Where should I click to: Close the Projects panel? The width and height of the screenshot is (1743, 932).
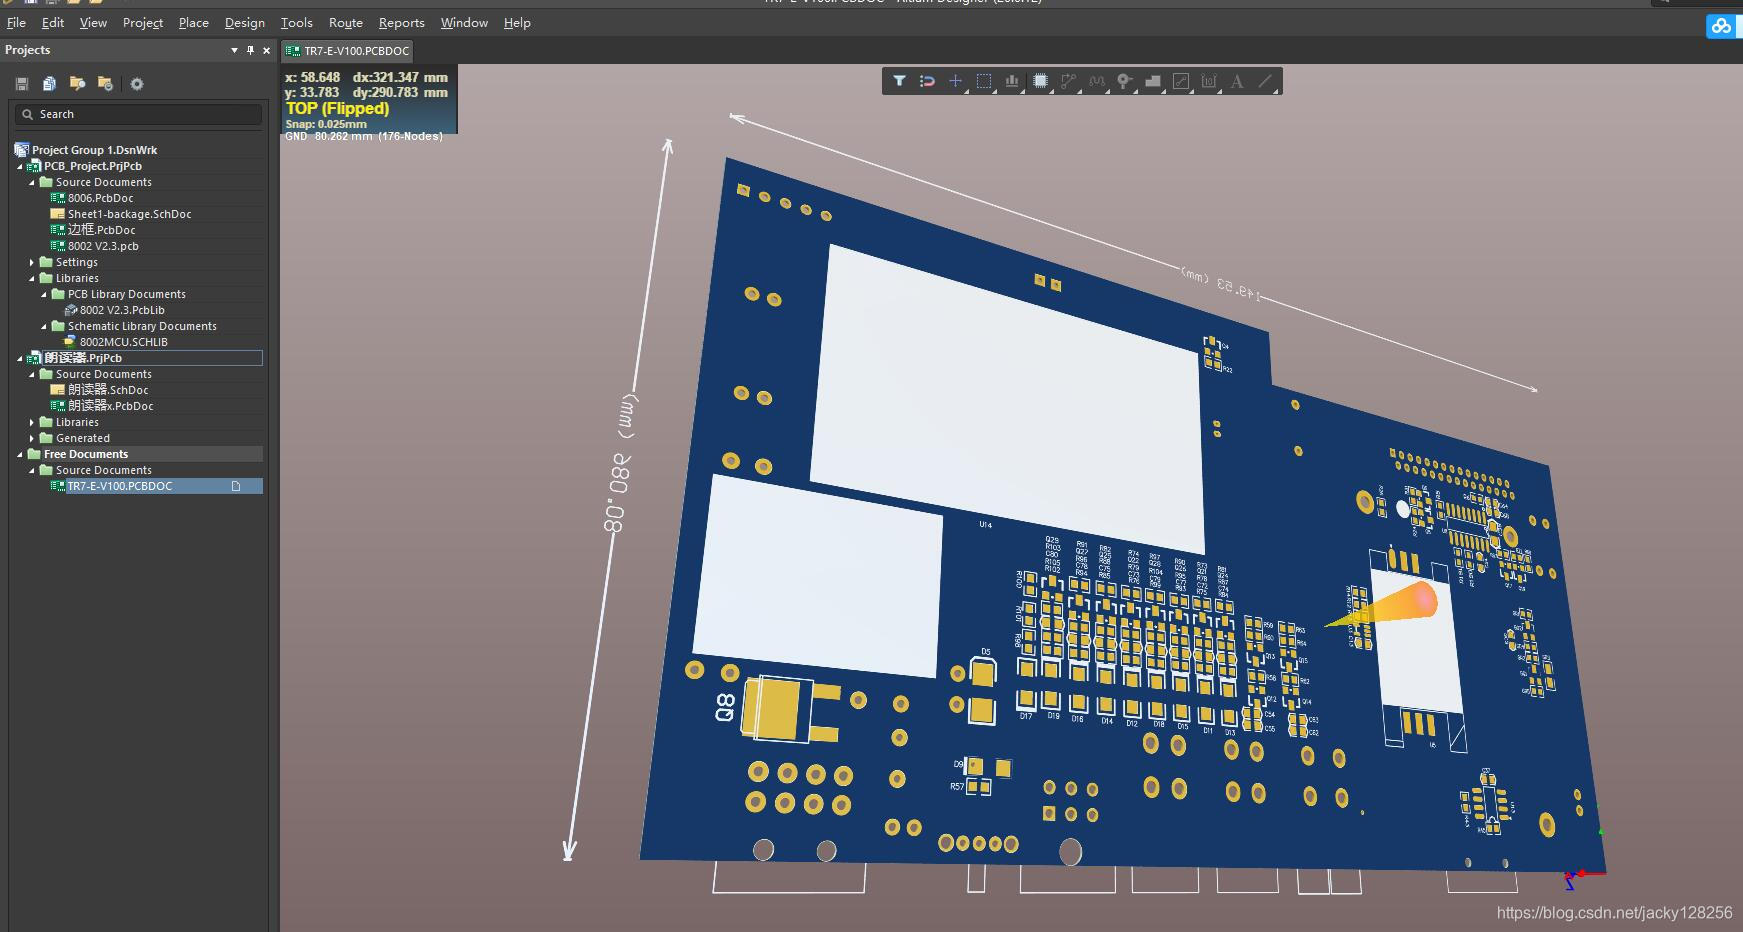coord(266,50)
